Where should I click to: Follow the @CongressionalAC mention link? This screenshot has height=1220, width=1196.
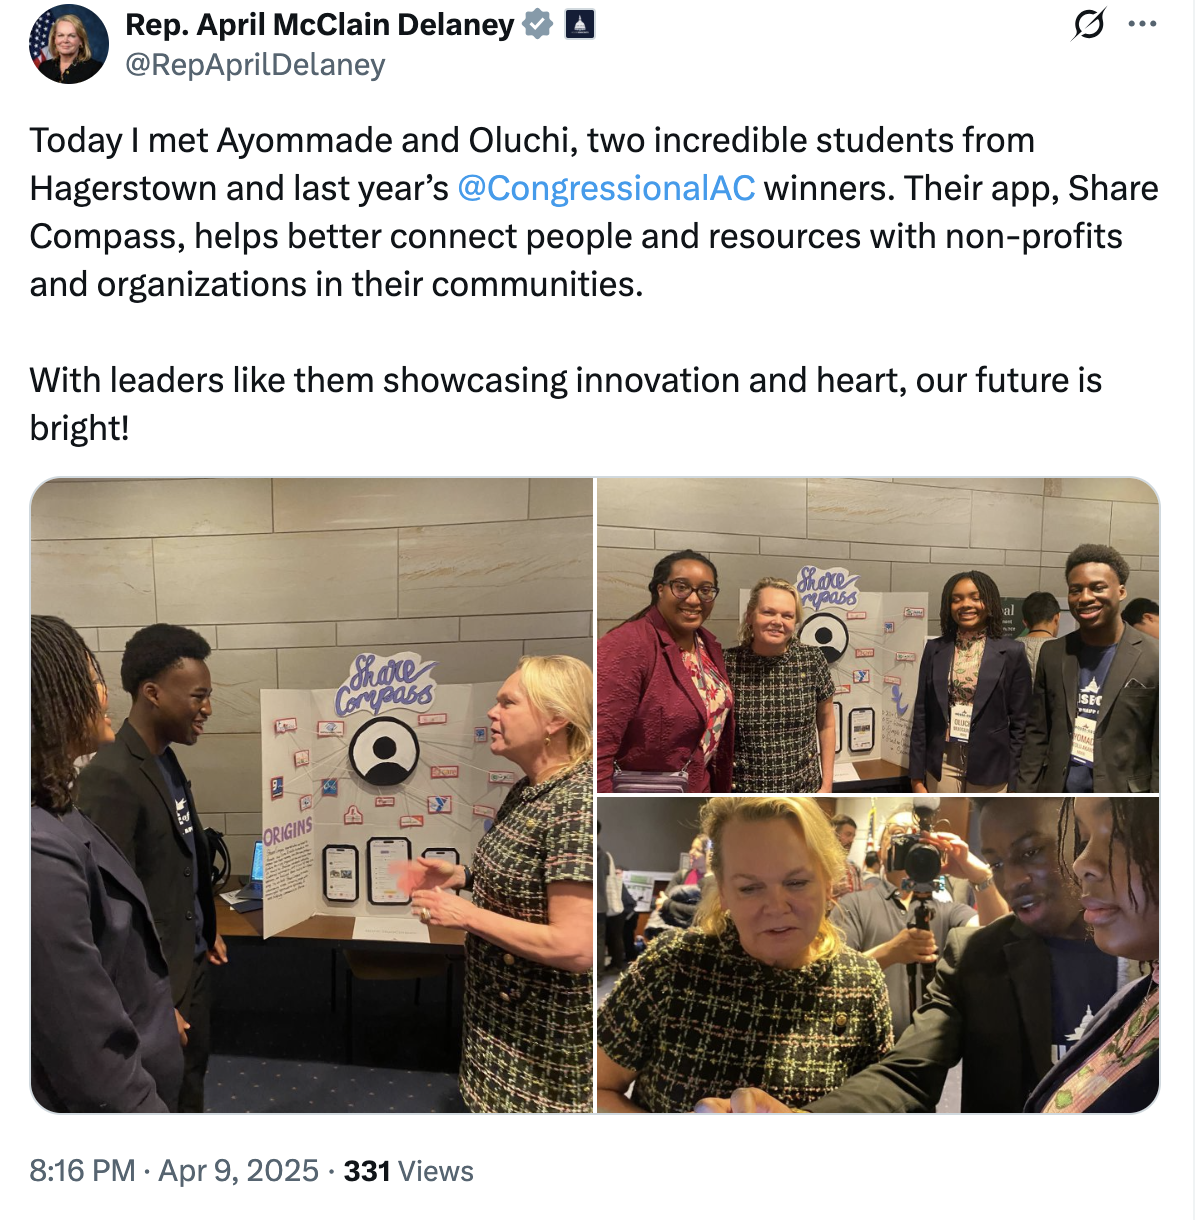click(x=606, y=188)
